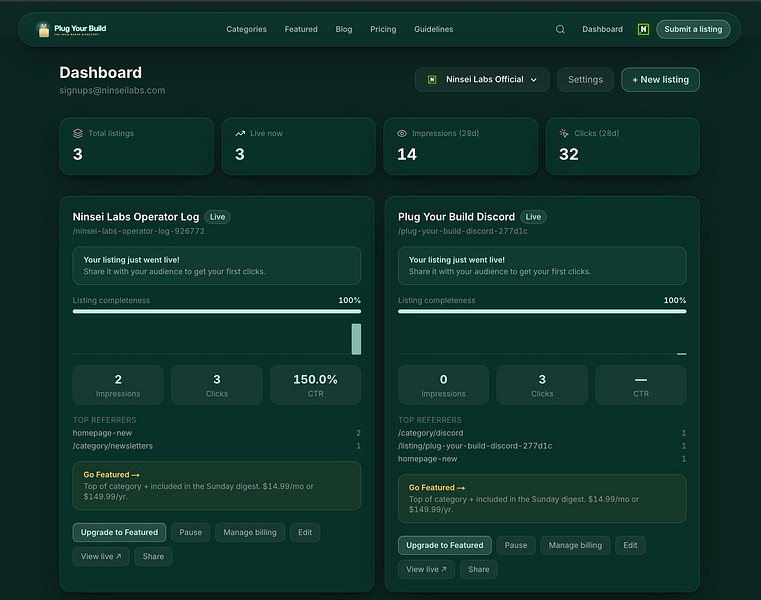Click Submit a listing button

(693, 29)
